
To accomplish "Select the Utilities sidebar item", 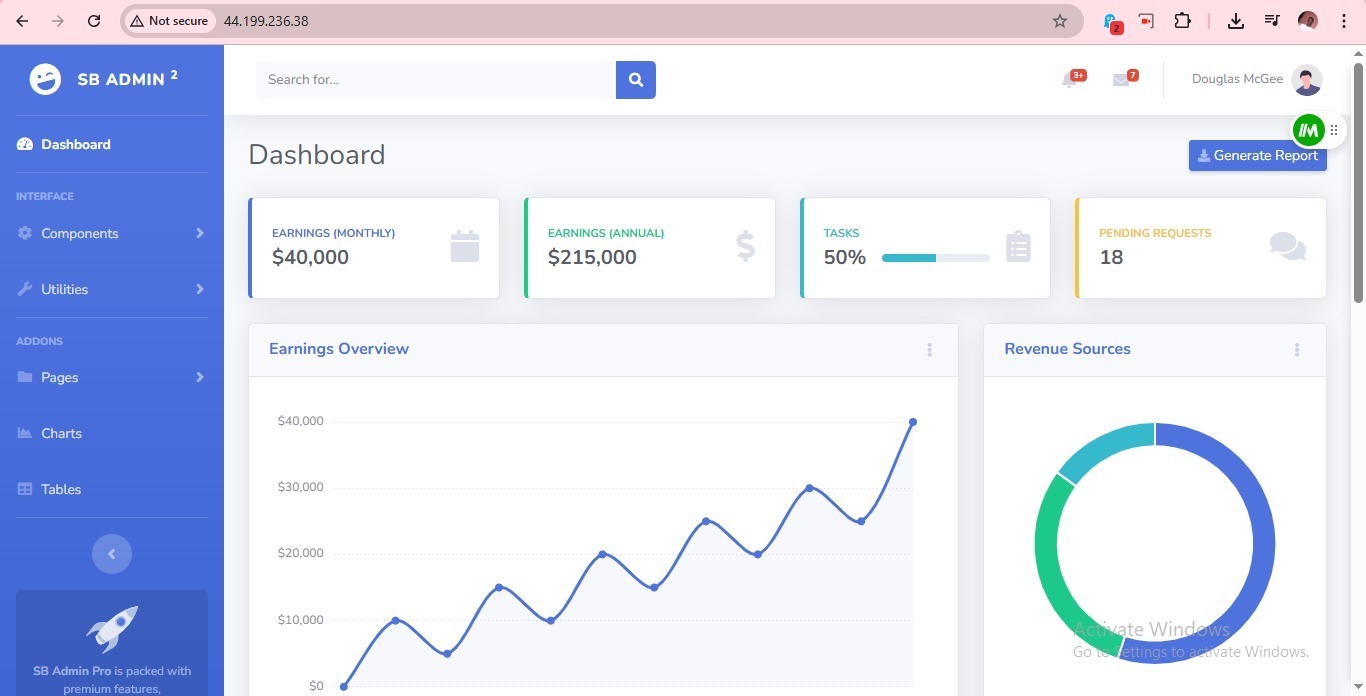I will pyautogui.click(x=112, y=289).
